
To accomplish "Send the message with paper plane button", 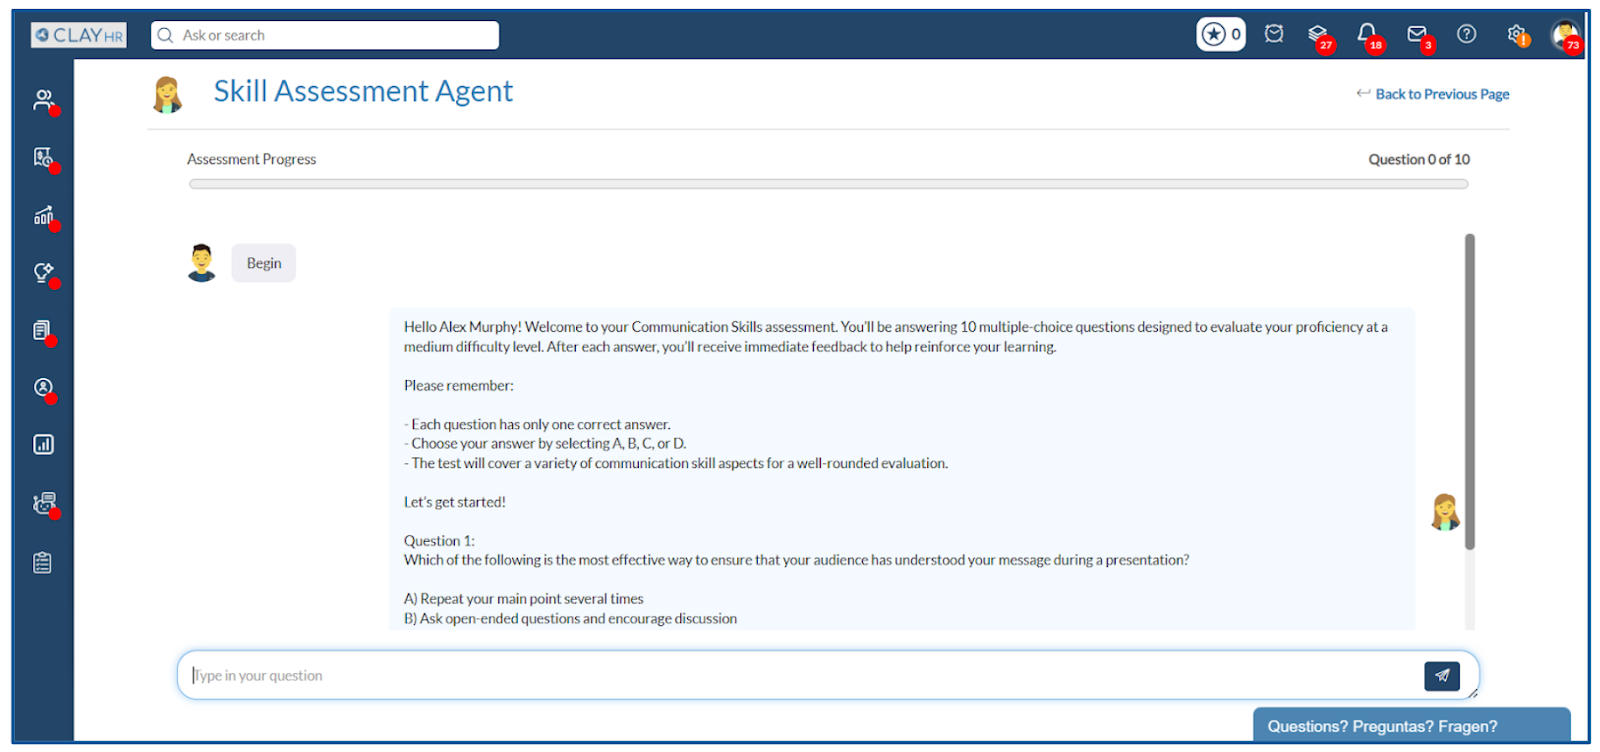I will tap(1442, 676).
